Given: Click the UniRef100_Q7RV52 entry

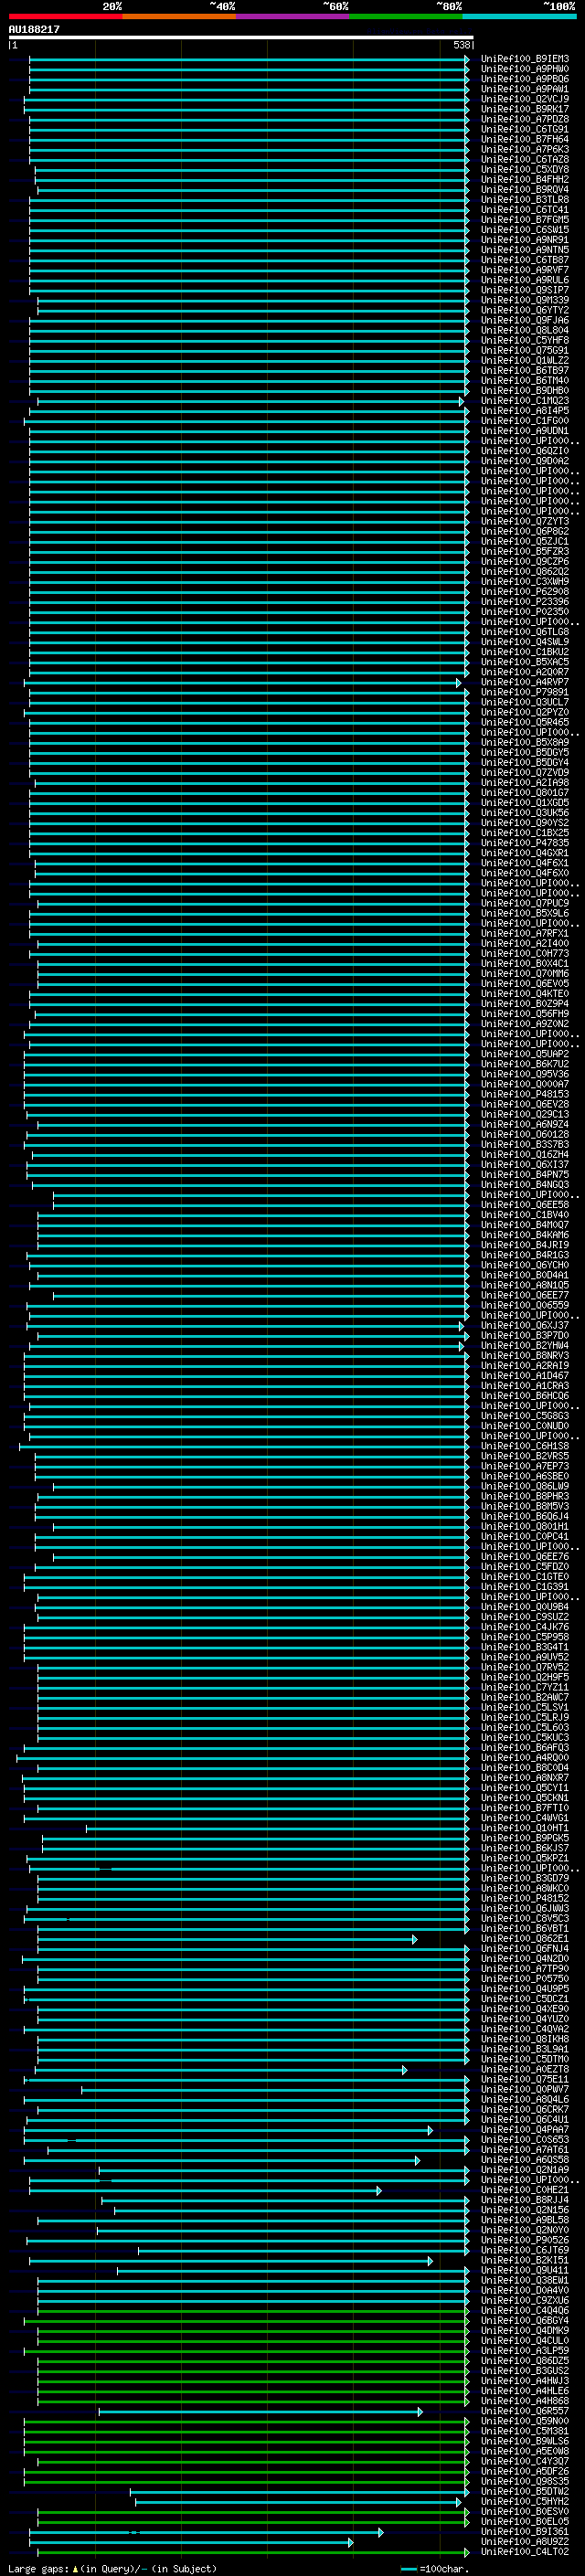Looking at the screenshot, I should click(525, 1666).
